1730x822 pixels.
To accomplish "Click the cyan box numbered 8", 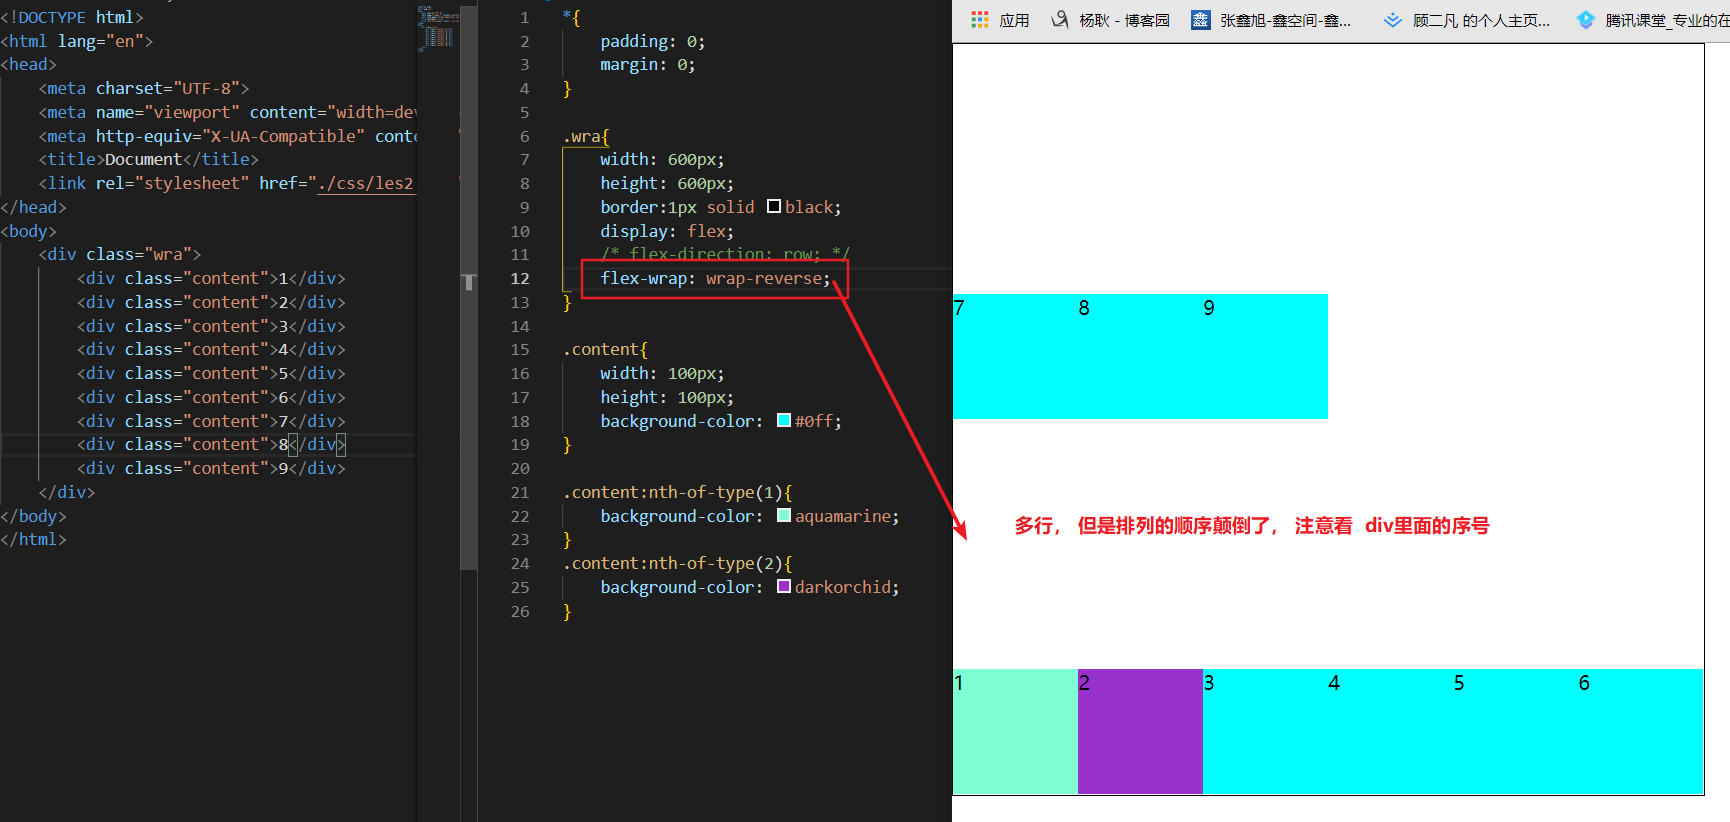I will click(1140, 357).
